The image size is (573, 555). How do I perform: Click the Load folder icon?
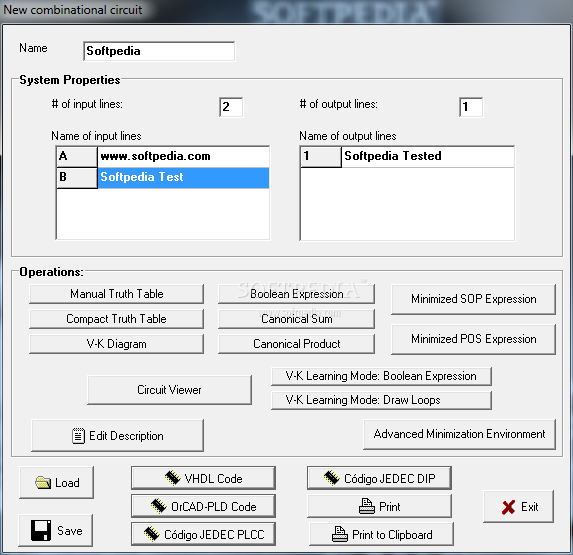pyautogui.click(x=43, y=483)
